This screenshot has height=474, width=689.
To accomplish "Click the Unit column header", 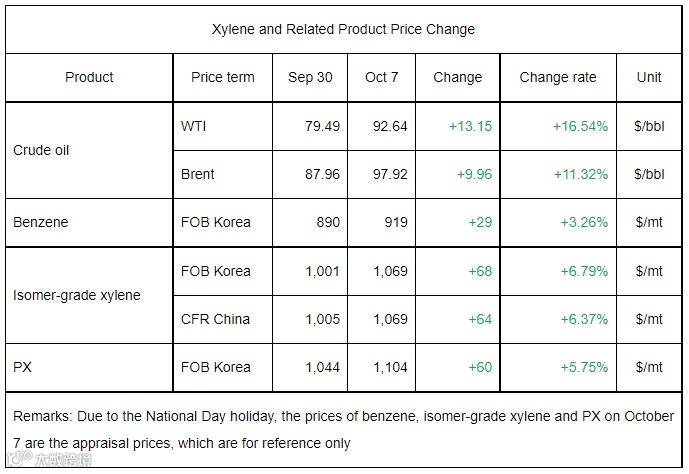I will point(649,77).
